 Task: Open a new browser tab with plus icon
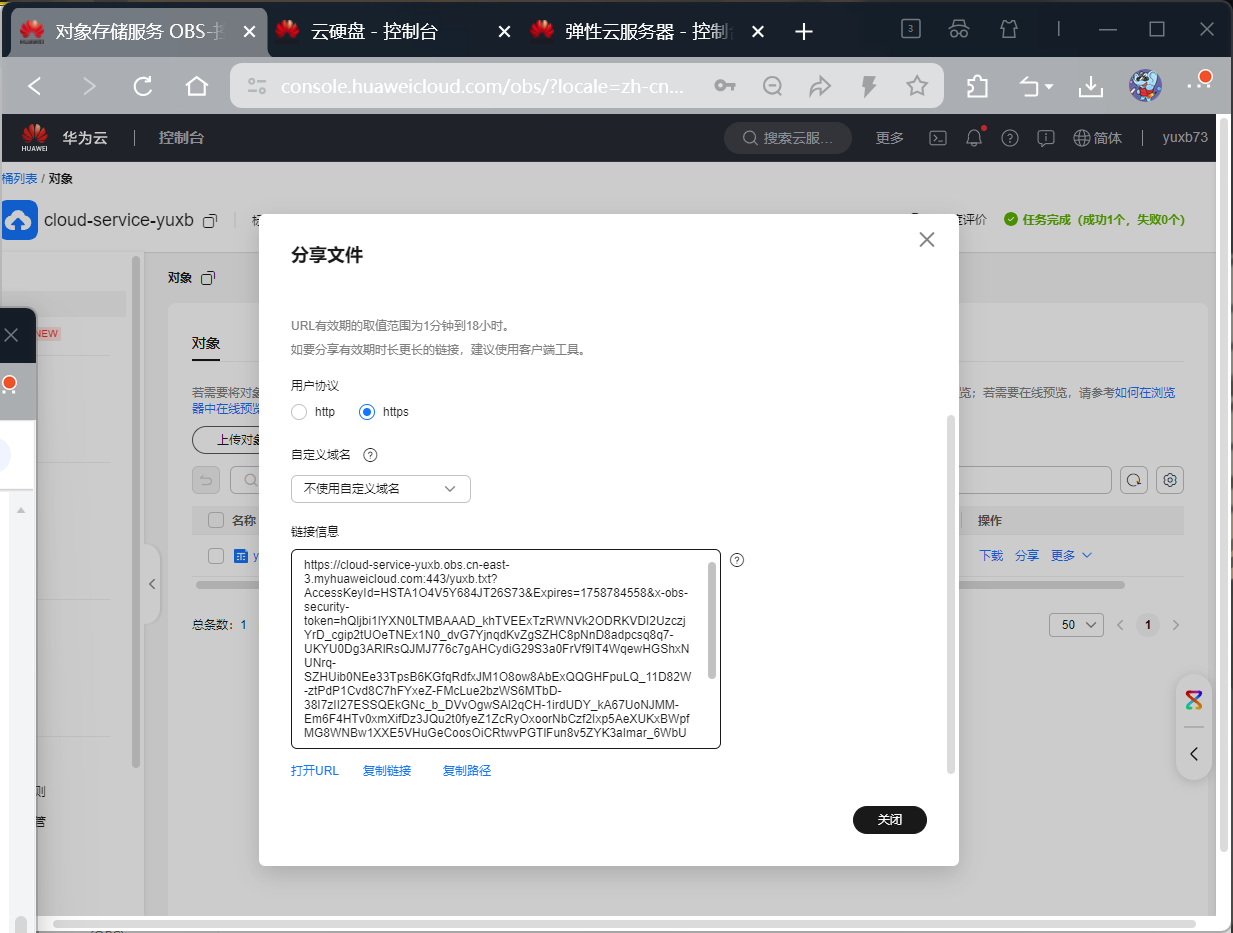tap(803, 32)
